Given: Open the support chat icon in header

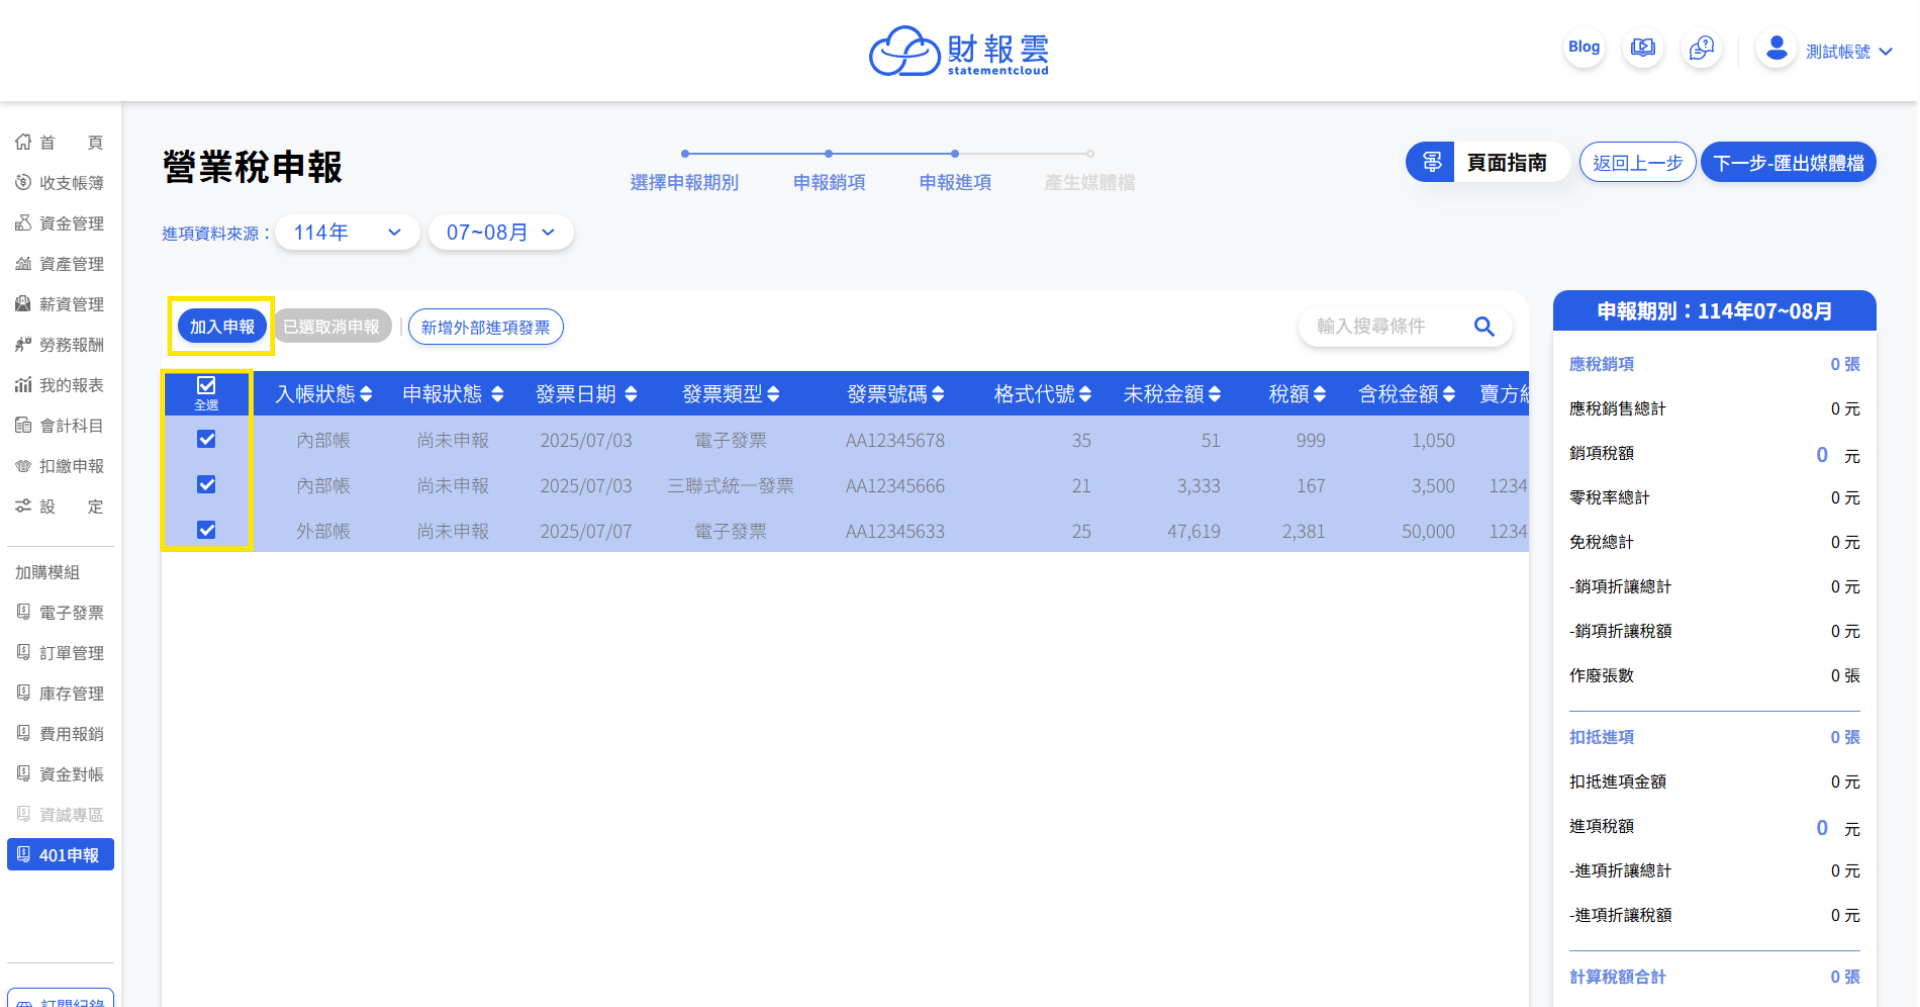Looking at the screenshot, I should click(1701, 48).
